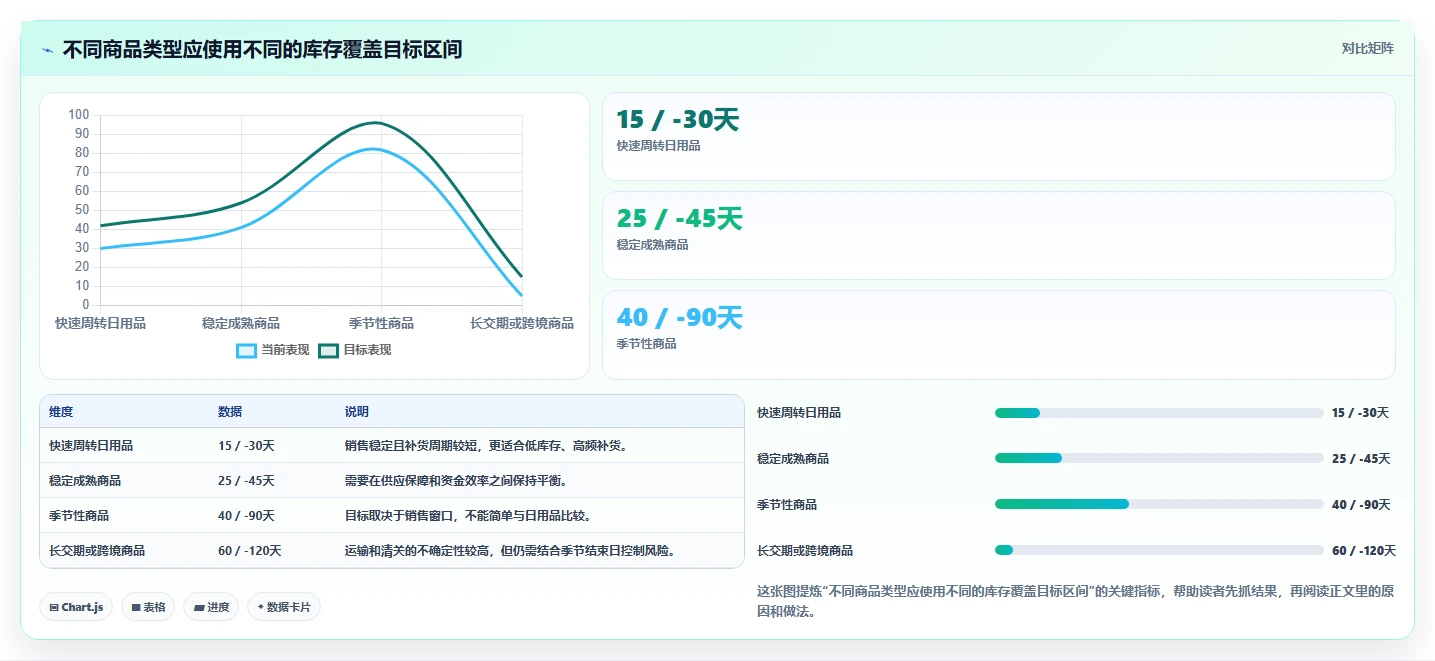The image size is (1435, 661).
Task: Click the 60 / -120天 value in the table
Action: (250, 551)
